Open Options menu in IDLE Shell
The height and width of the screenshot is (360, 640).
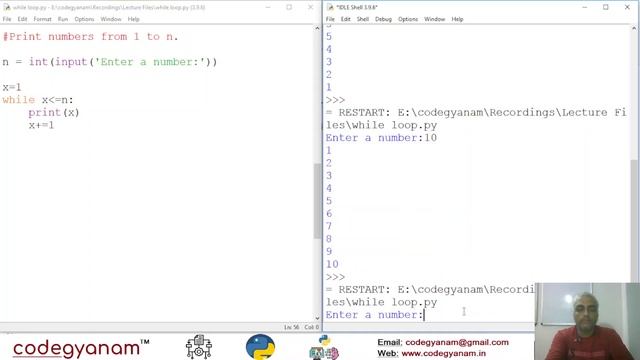pyautogui.click(x=408, y=19)
